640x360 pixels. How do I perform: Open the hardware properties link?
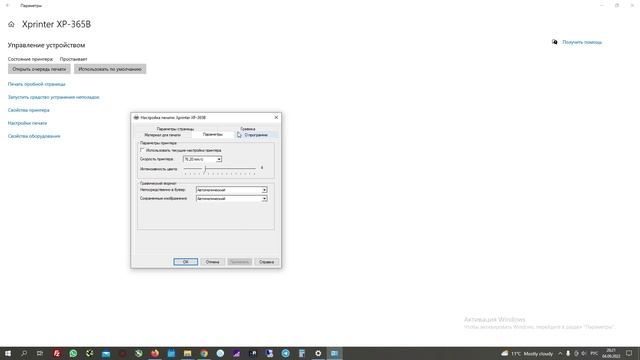(x=34, y=136)
